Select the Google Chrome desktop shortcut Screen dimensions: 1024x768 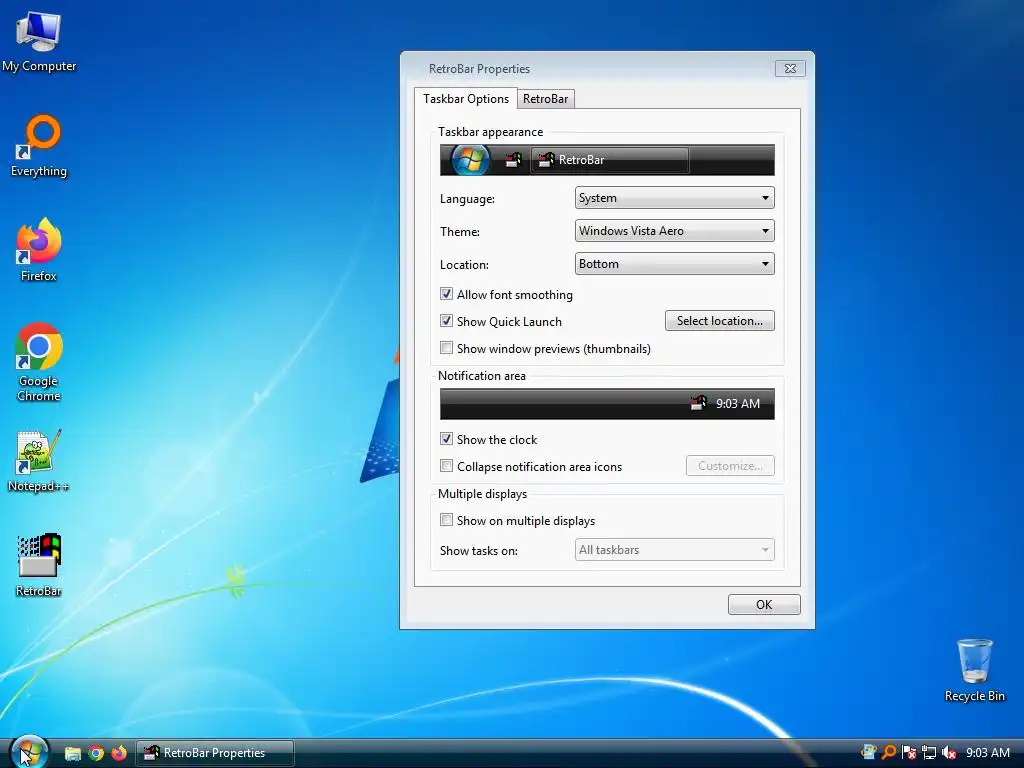pos(39,362)
